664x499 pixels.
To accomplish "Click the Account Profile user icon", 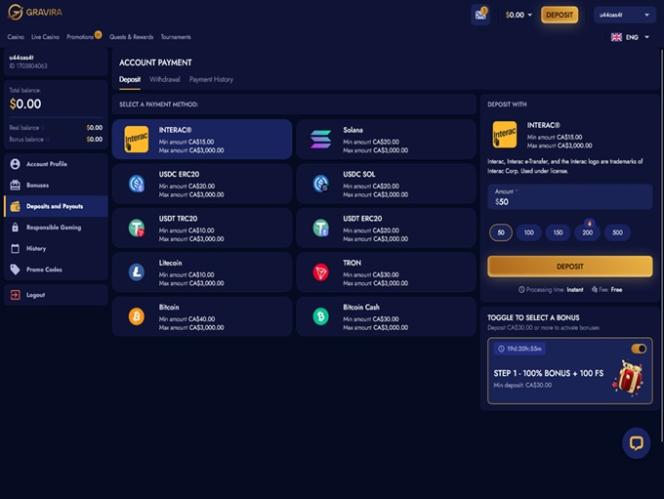I will [x=15, y=164].
